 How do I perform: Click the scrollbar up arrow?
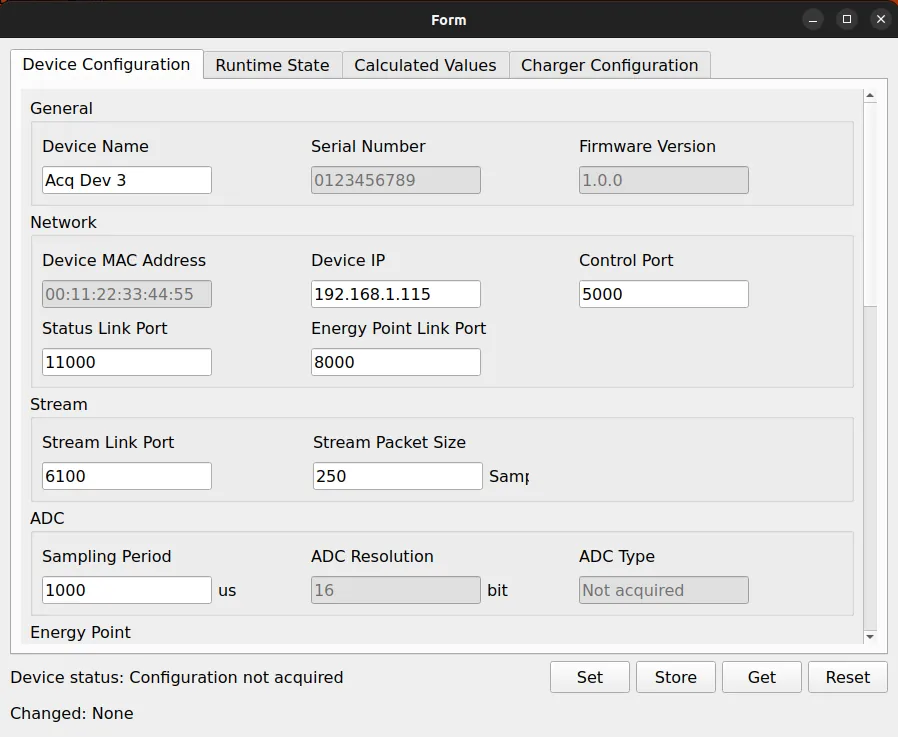(x=871, y=96)
